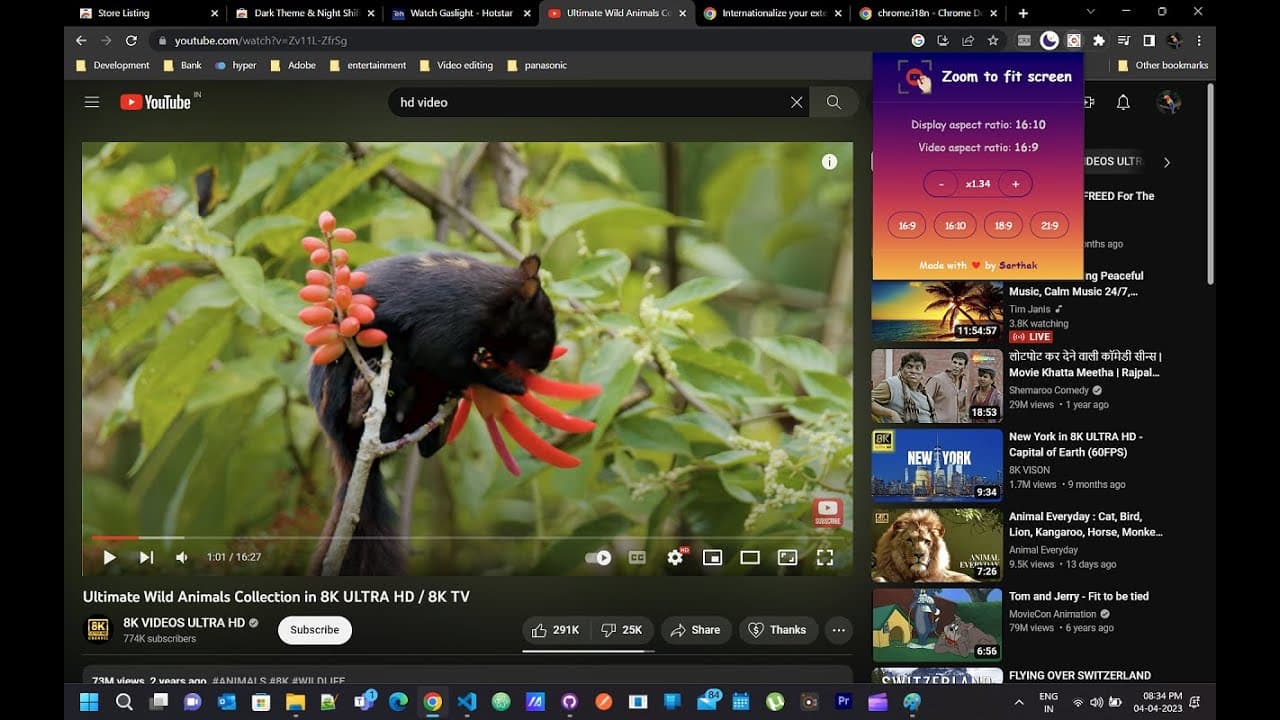Open File Explorer from taskbar
1280x720 pixels.
pos(295,702)
